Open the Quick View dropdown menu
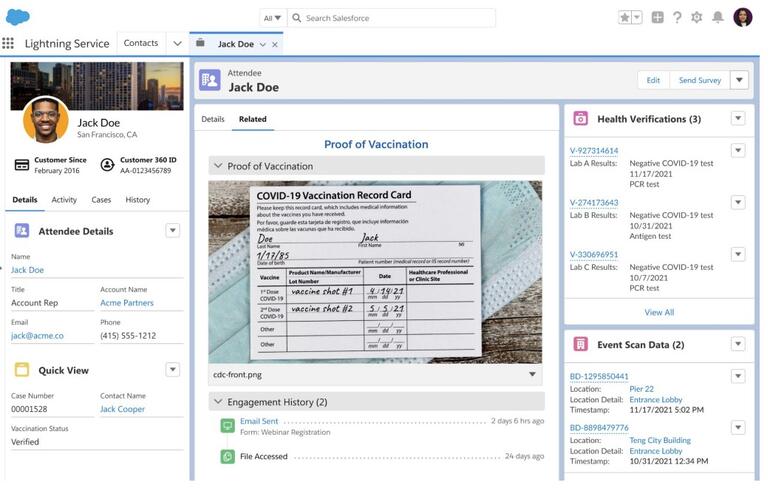 172,370
